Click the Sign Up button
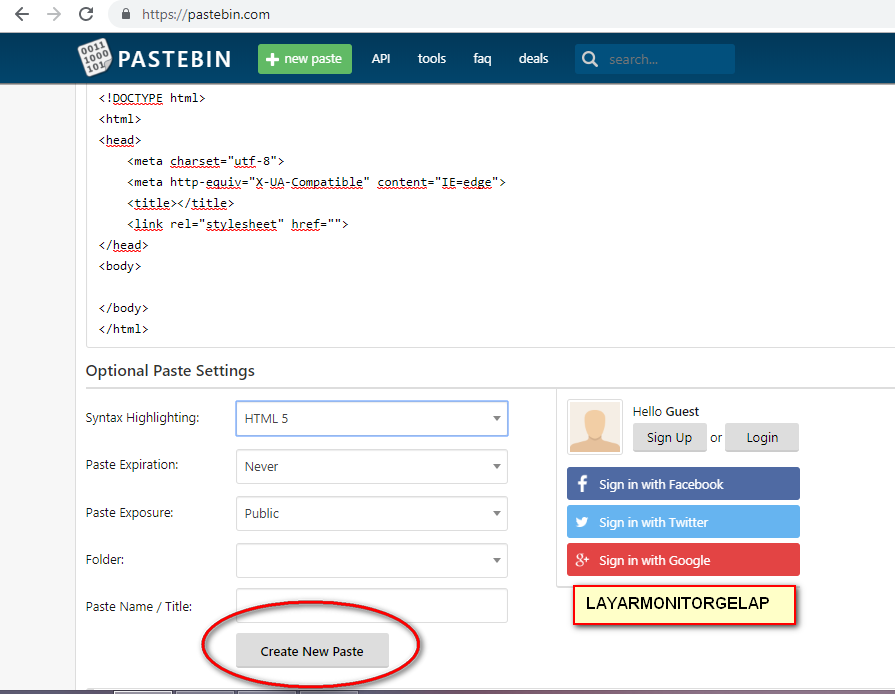895x694 pixels. [669, 437]
